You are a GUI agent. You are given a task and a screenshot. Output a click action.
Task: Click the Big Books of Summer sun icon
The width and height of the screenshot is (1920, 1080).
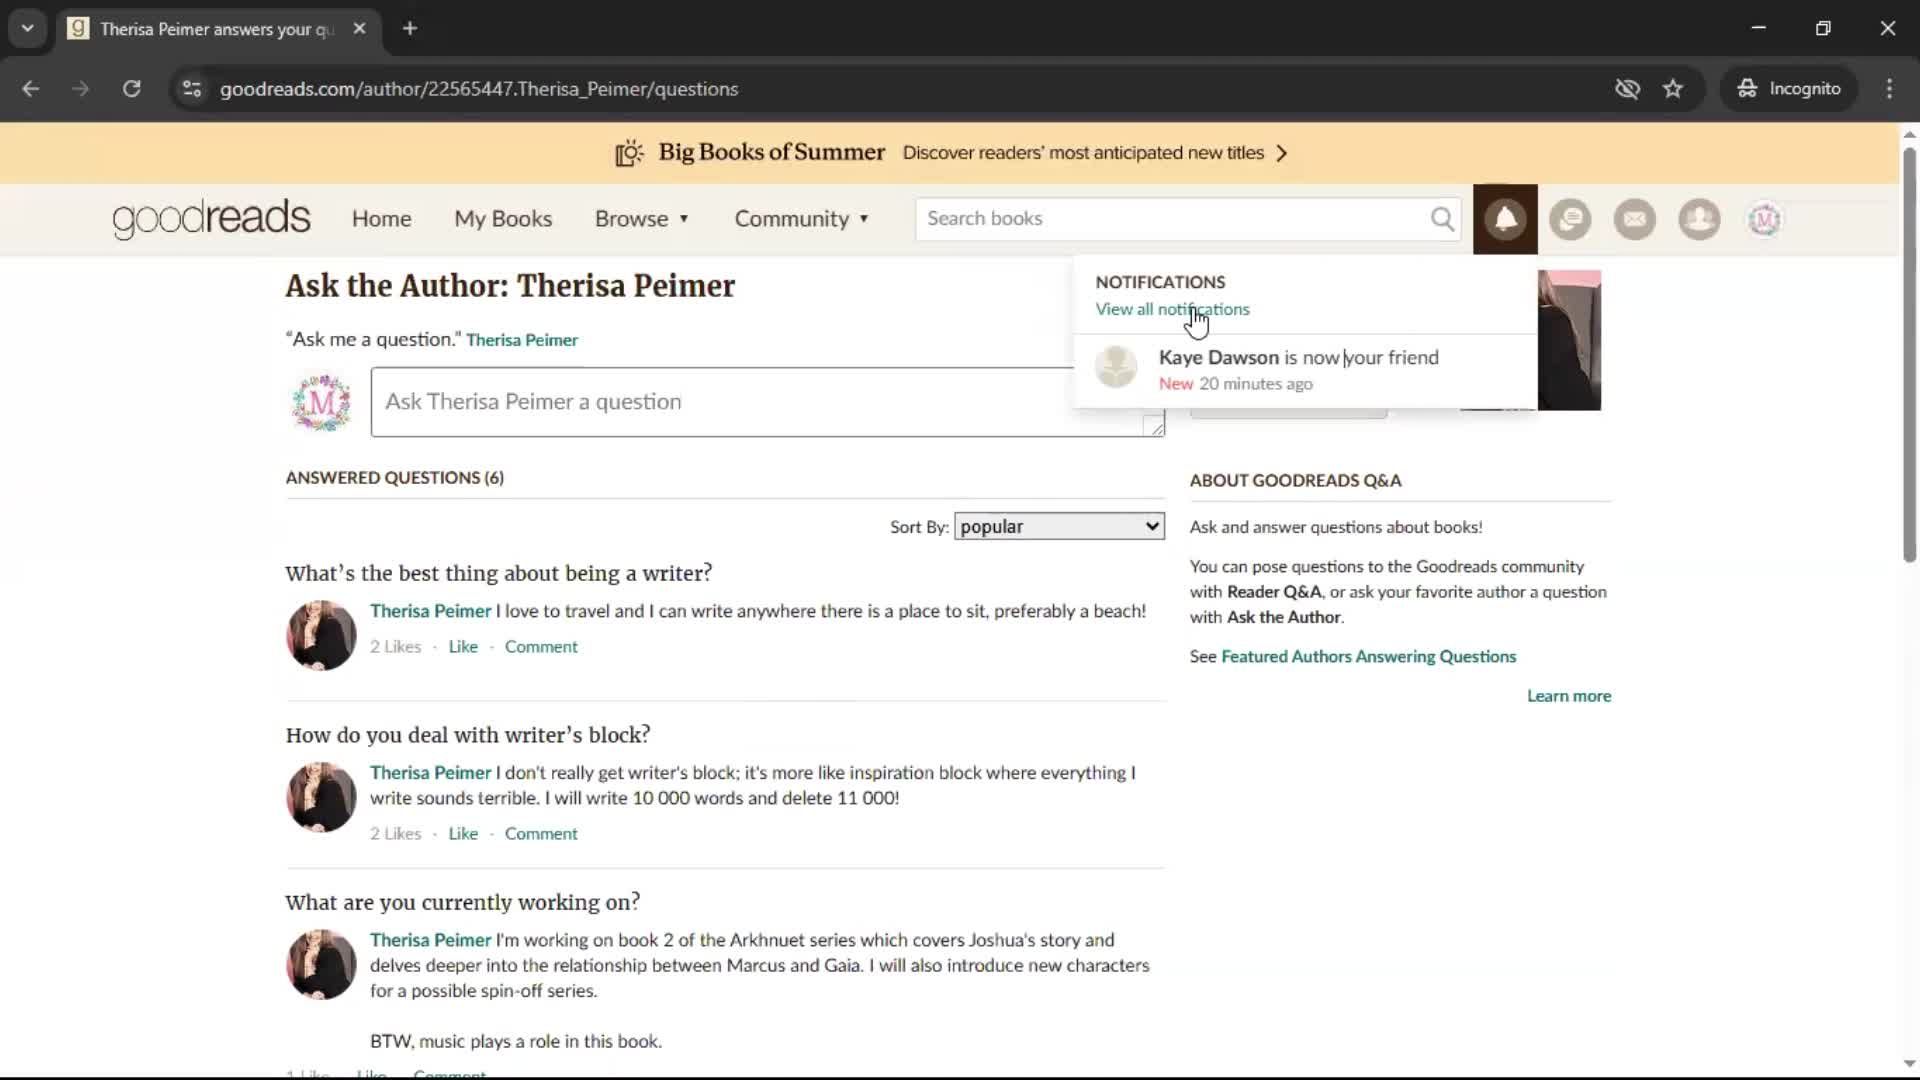point(629,153)
